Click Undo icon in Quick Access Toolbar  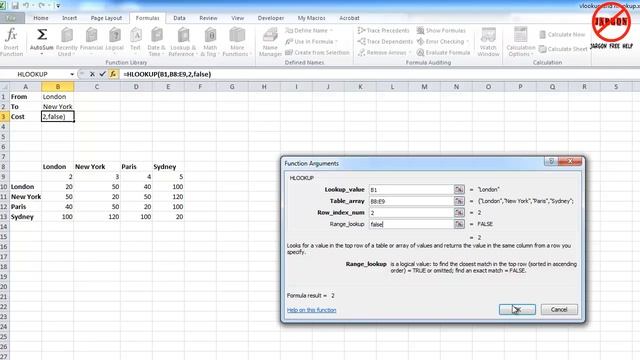click(27, 5)
